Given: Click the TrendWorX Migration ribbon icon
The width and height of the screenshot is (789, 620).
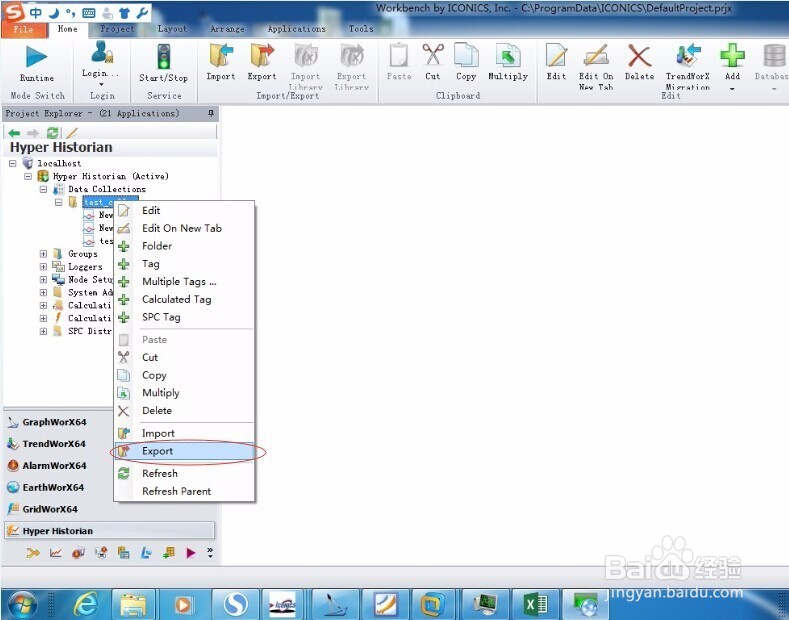Looking at the screenshot, I should (x=688, y=55).
